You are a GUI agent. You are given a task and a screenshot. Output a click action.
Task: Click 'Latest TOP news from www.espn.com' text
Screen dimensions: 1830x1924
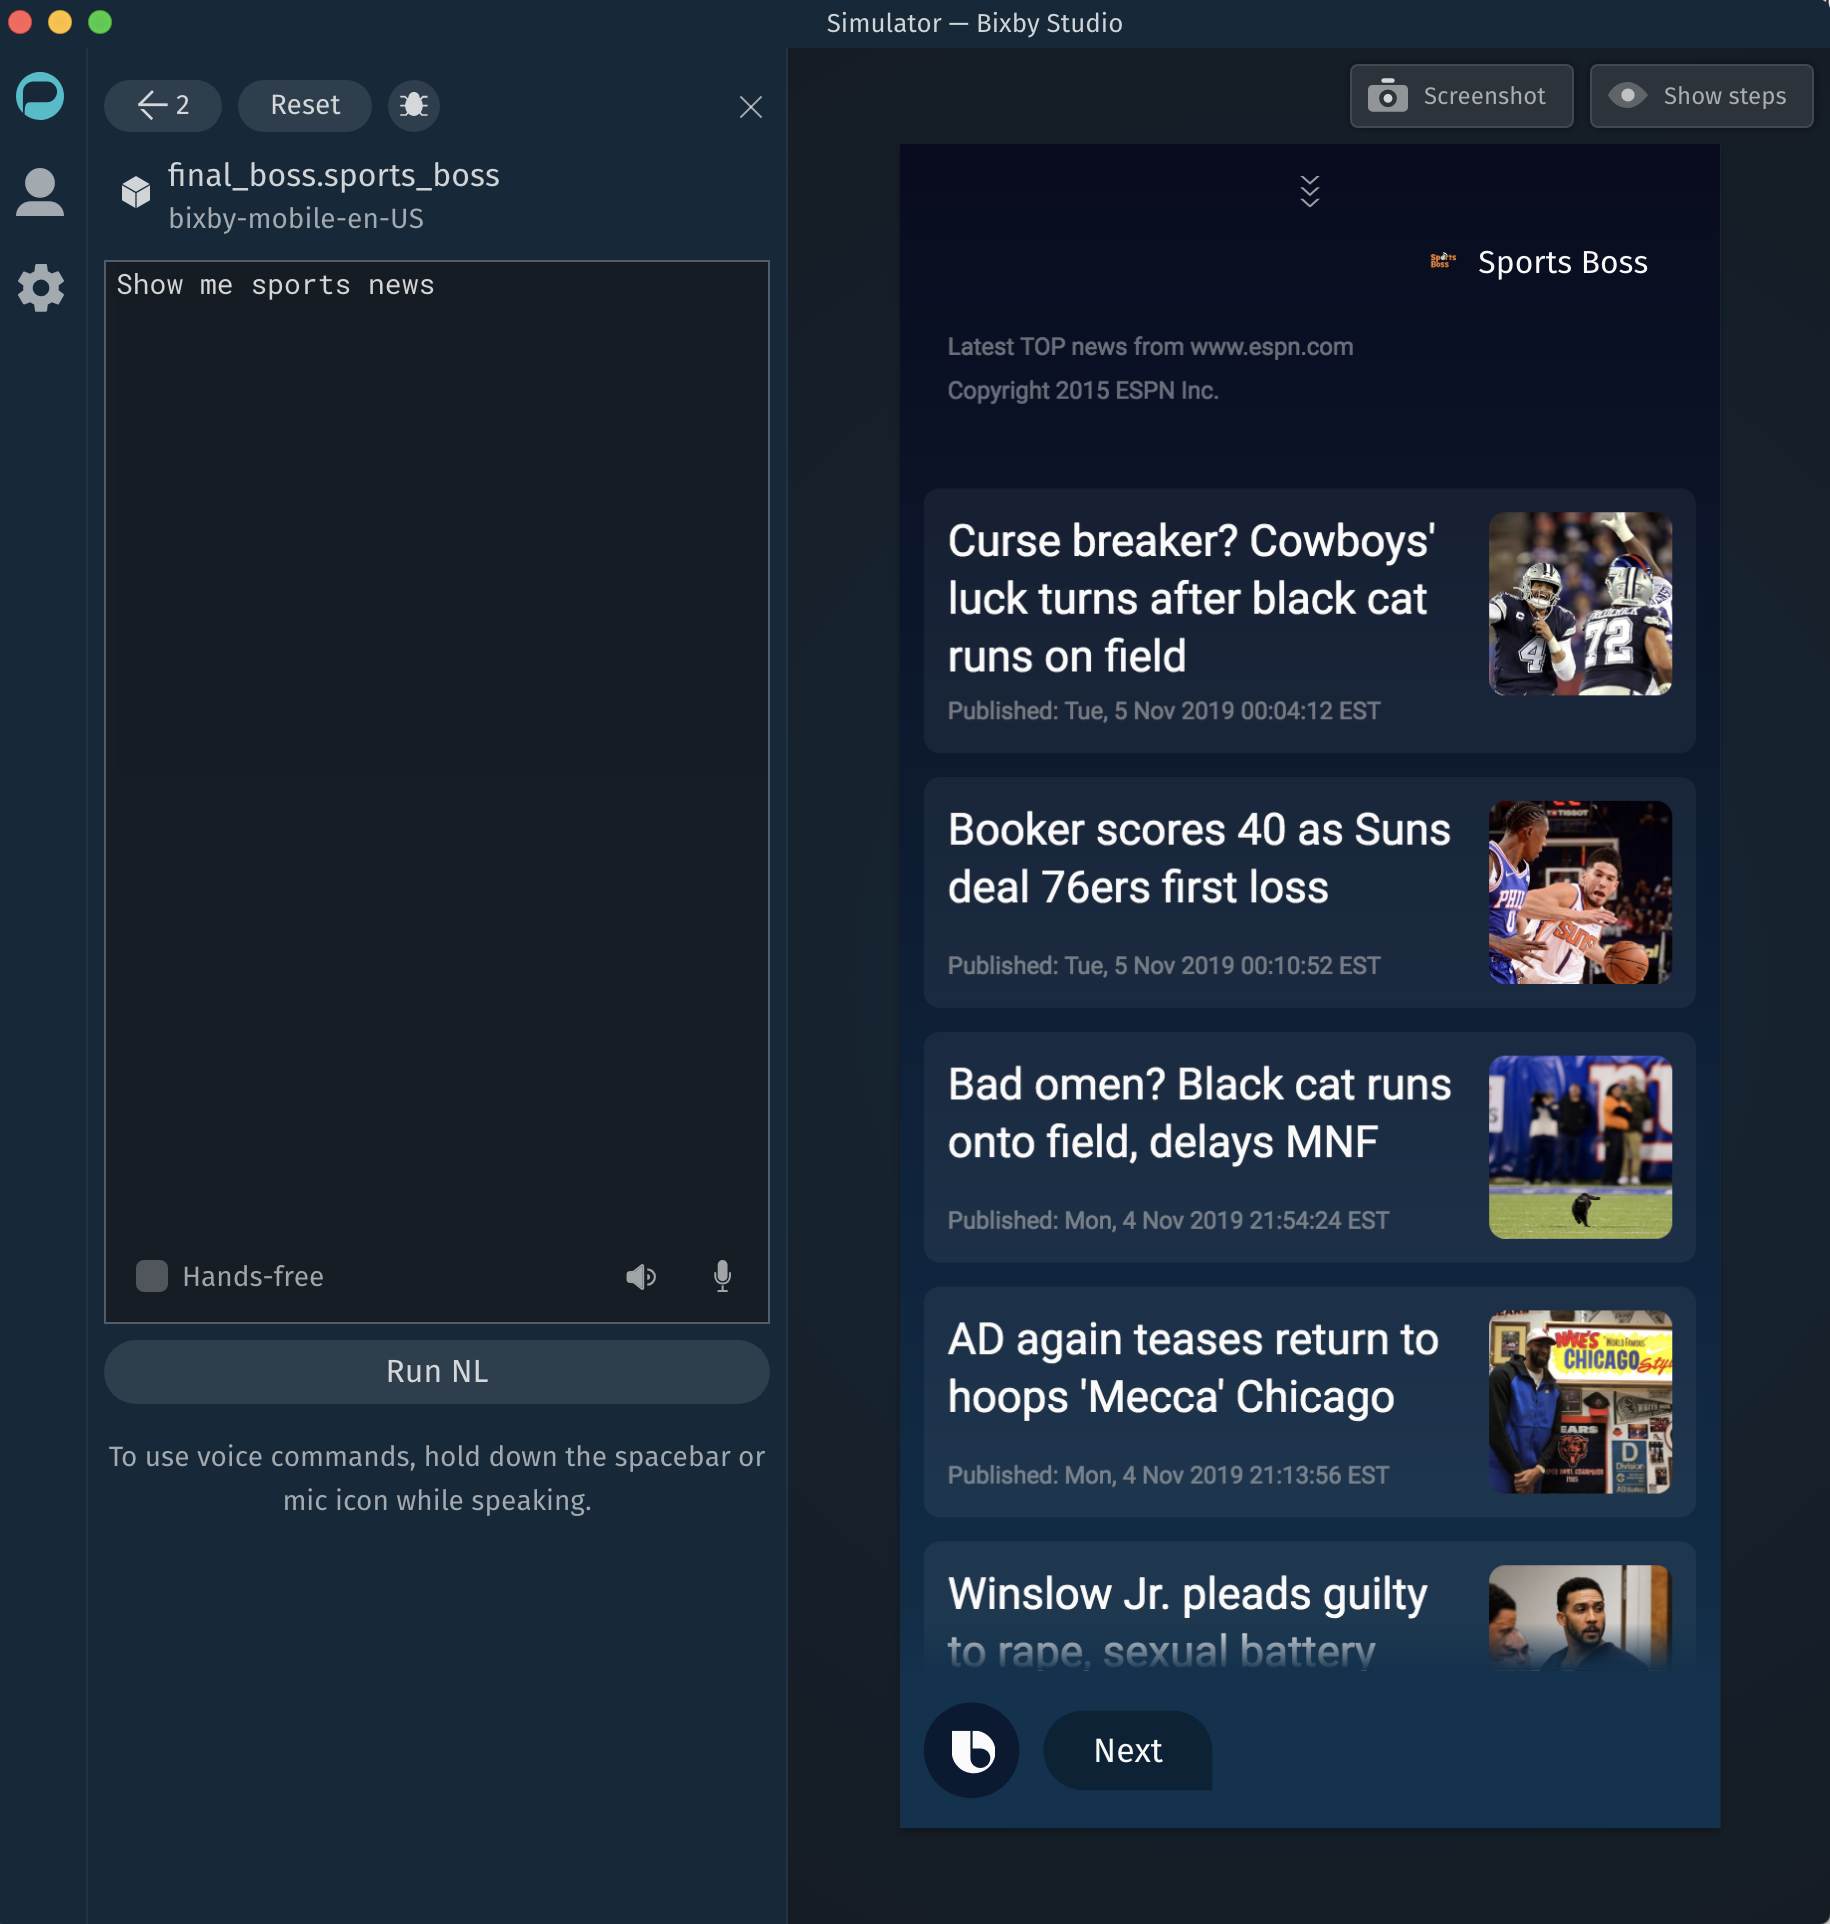[x=1150, y=347]
